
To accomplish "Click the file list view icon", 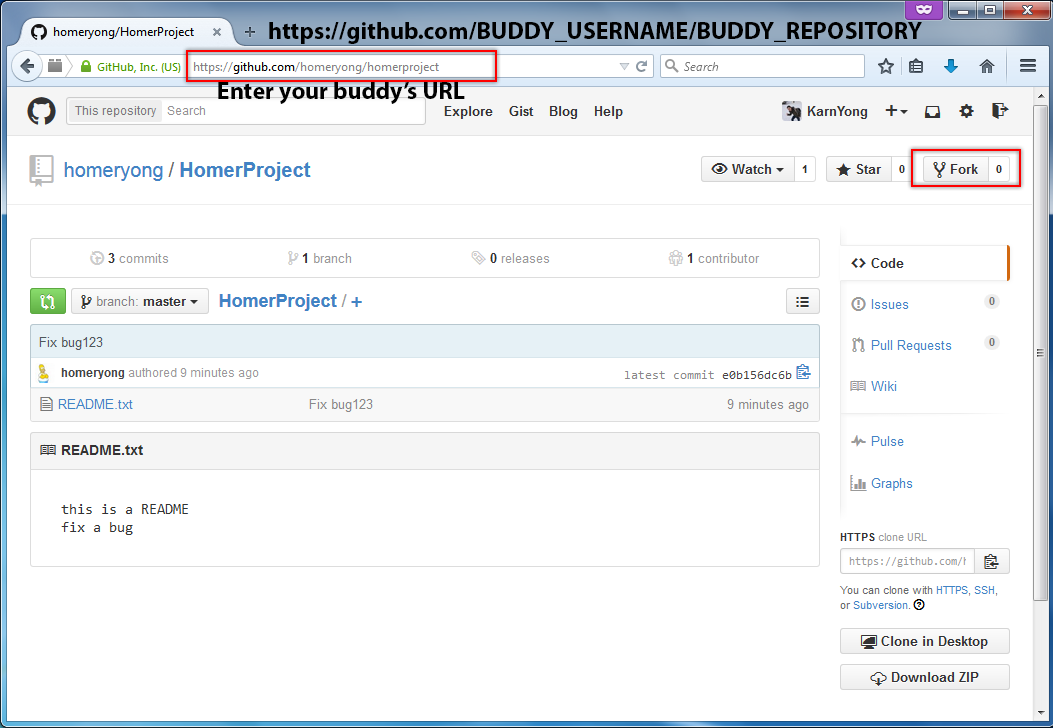I will tap(803, 301).
